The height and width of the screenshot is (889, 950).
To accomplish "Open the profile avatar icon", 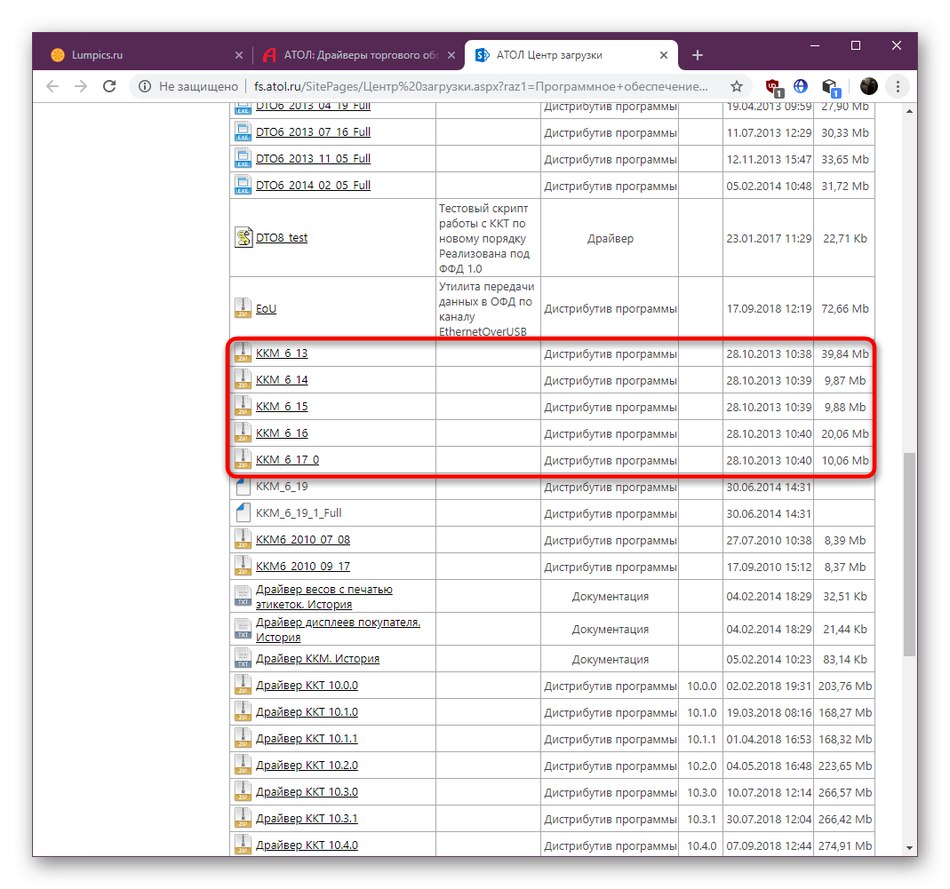I will tap(868, 86).
